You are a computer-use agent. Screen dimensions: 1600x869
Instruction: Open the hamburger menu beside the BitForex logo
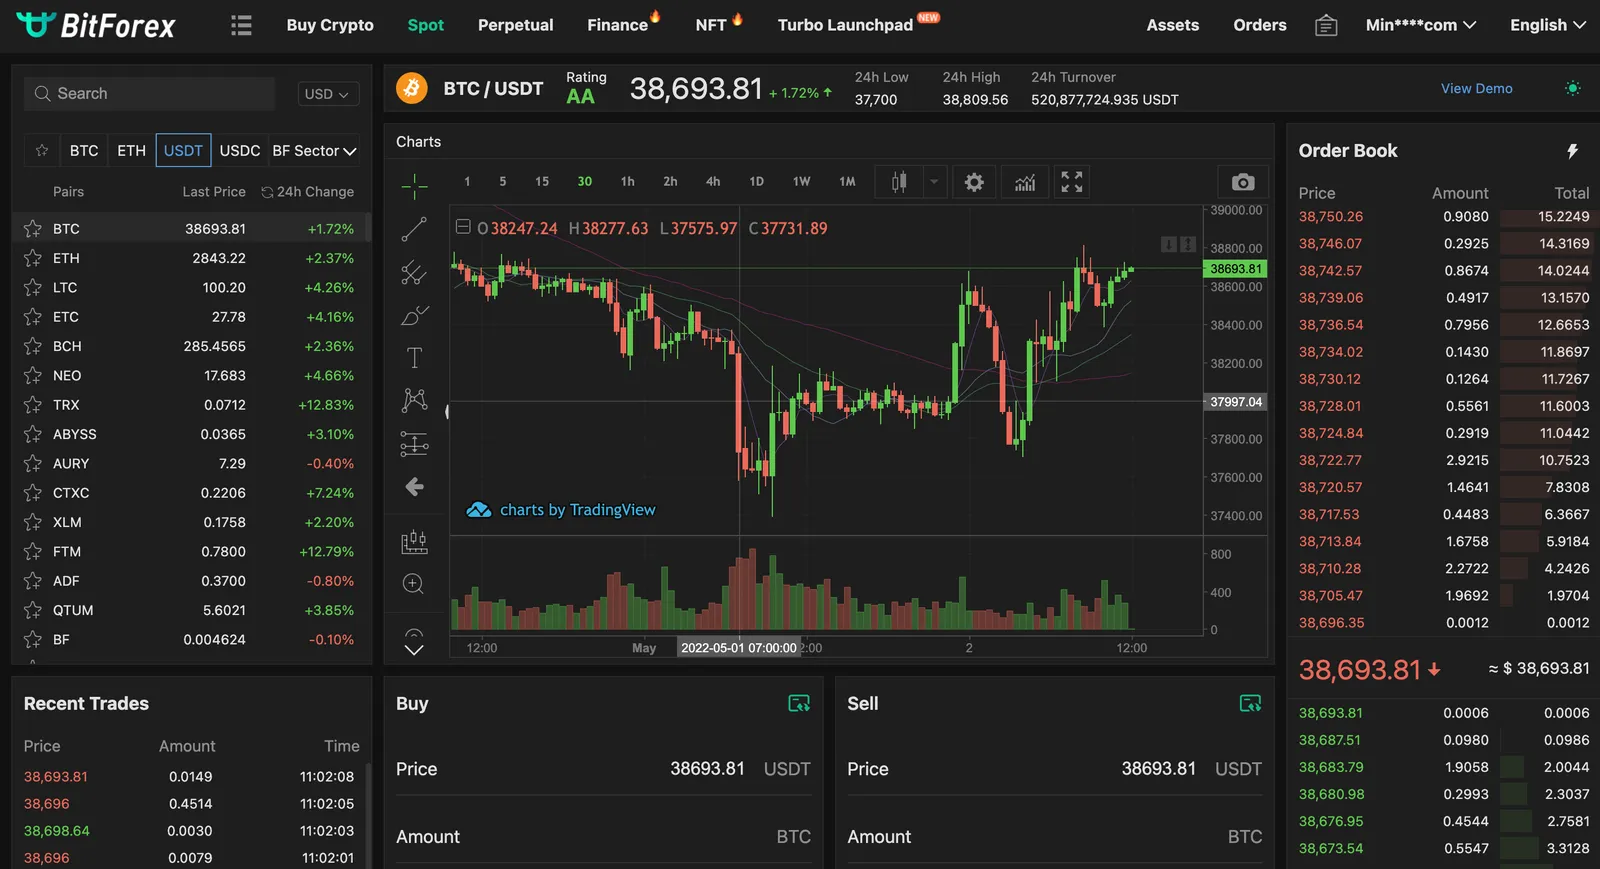[x=241, y=25]
